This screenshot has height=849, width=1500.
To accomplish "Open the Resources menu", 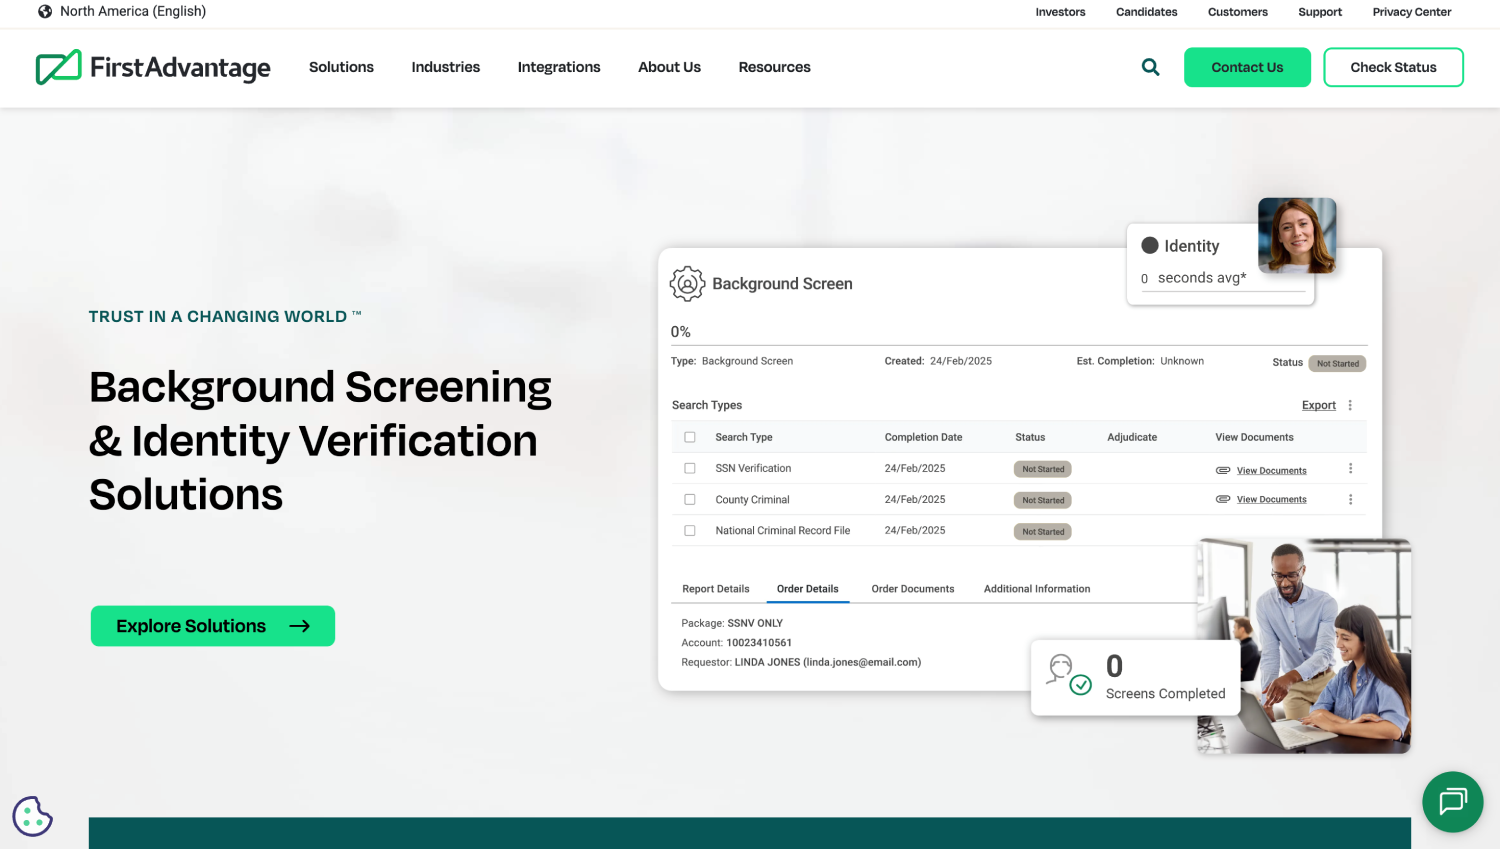I will pos(775,67).
